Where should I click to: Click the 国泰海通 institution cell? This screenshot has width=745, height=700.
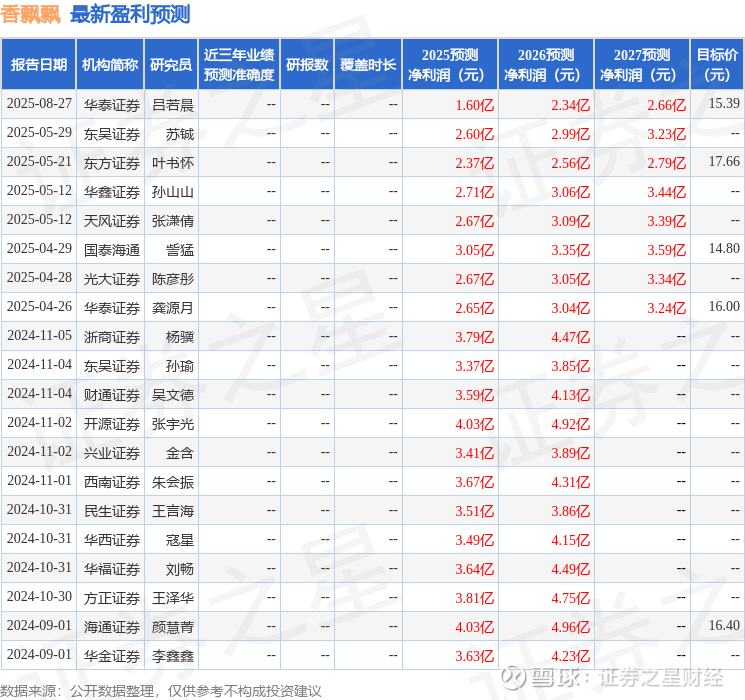[x=112, y=250]
